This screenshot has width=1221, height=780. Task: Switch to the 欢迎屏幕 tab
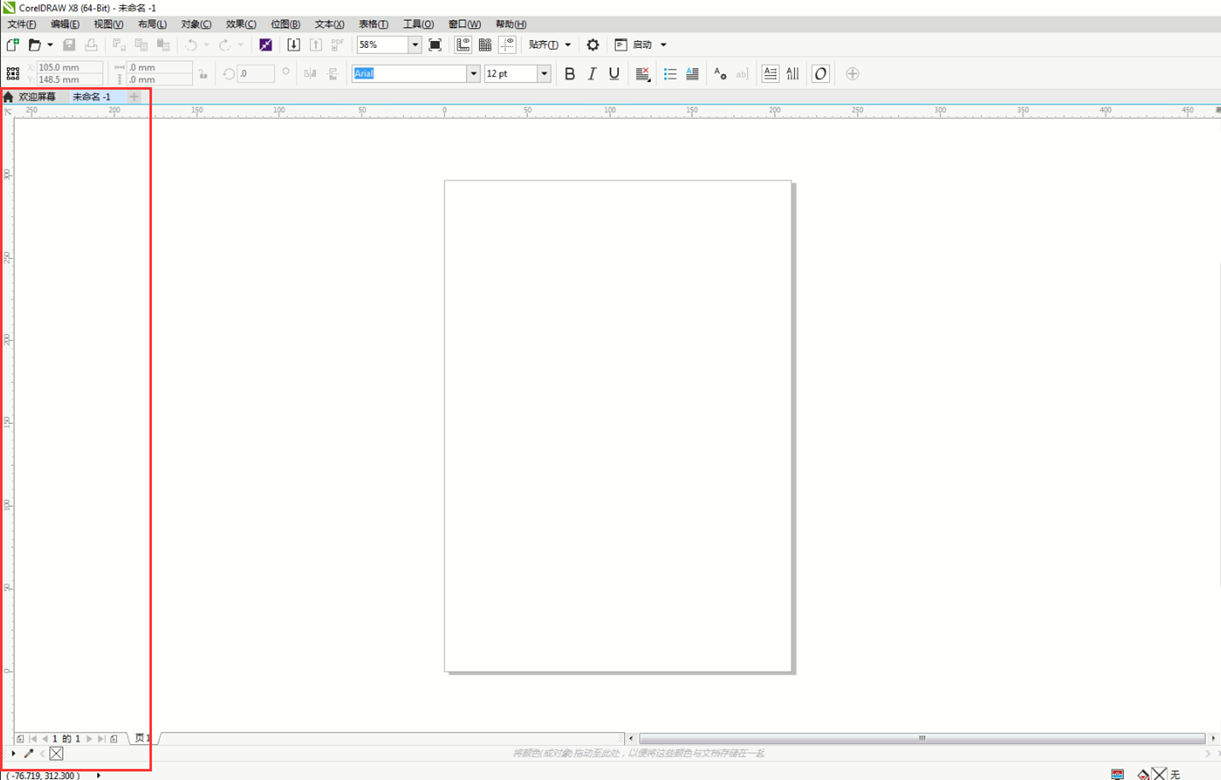pyautogui.click(x=37, y=97)
